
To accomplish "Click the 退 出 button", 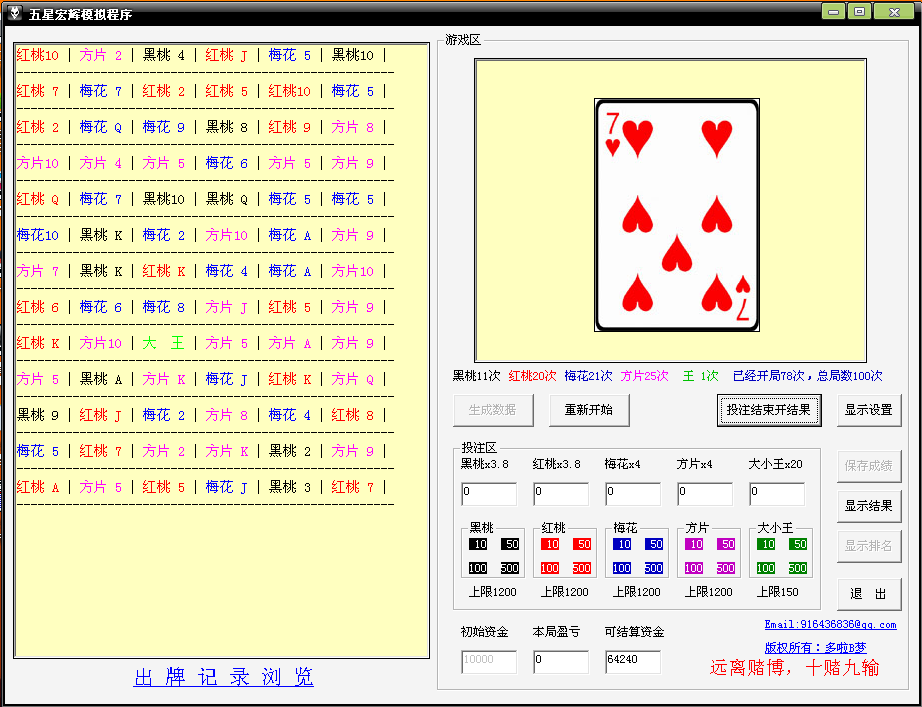I will (869, 594).
